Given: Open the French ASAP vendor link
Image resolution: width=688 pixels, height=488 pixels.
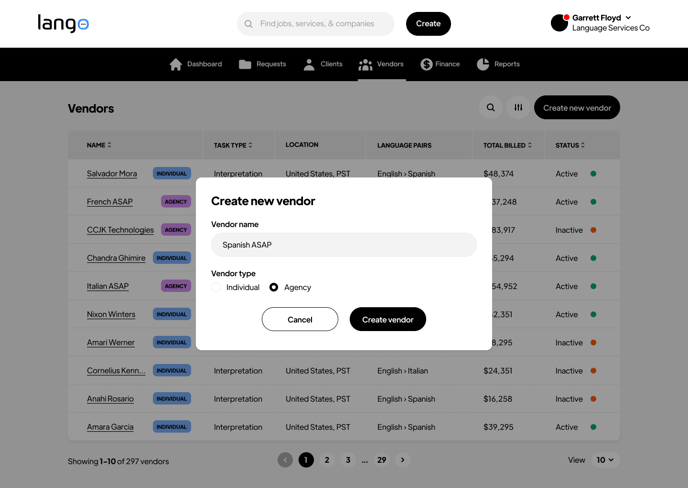Looking at the screenshot, I should point(110,202).
